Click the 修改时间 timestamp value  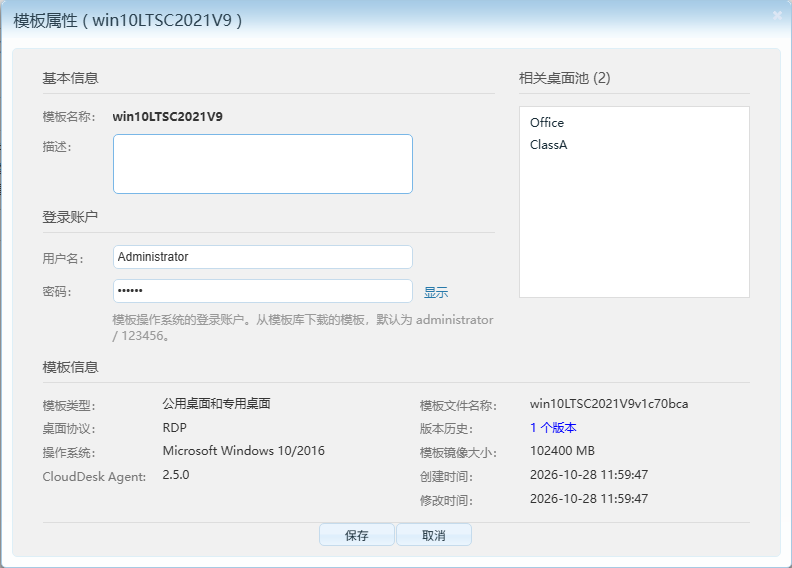click(589, 499)
